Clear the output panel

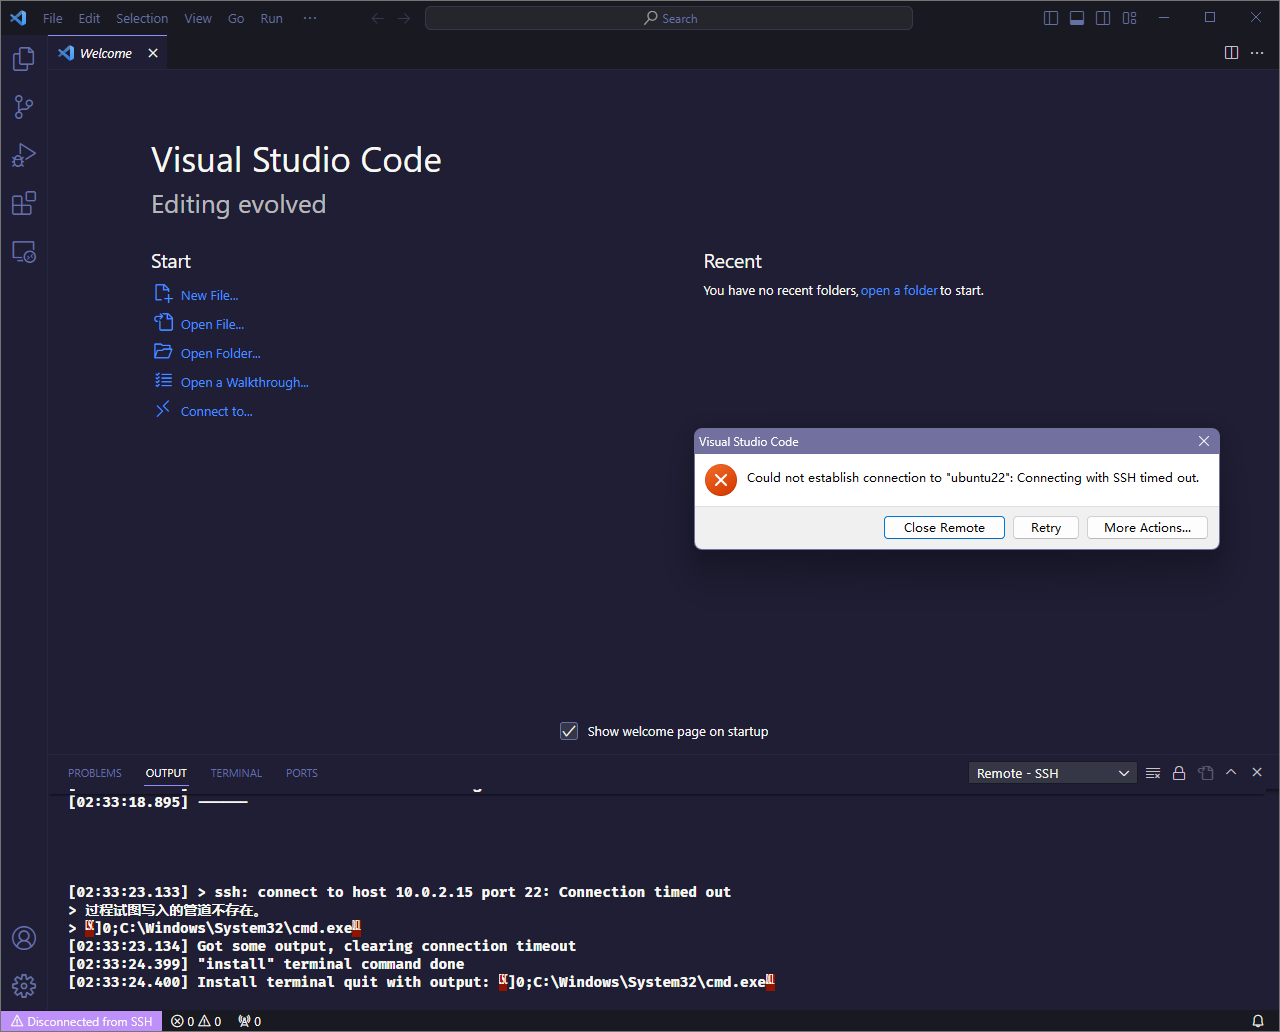(x=1153, y=773)
